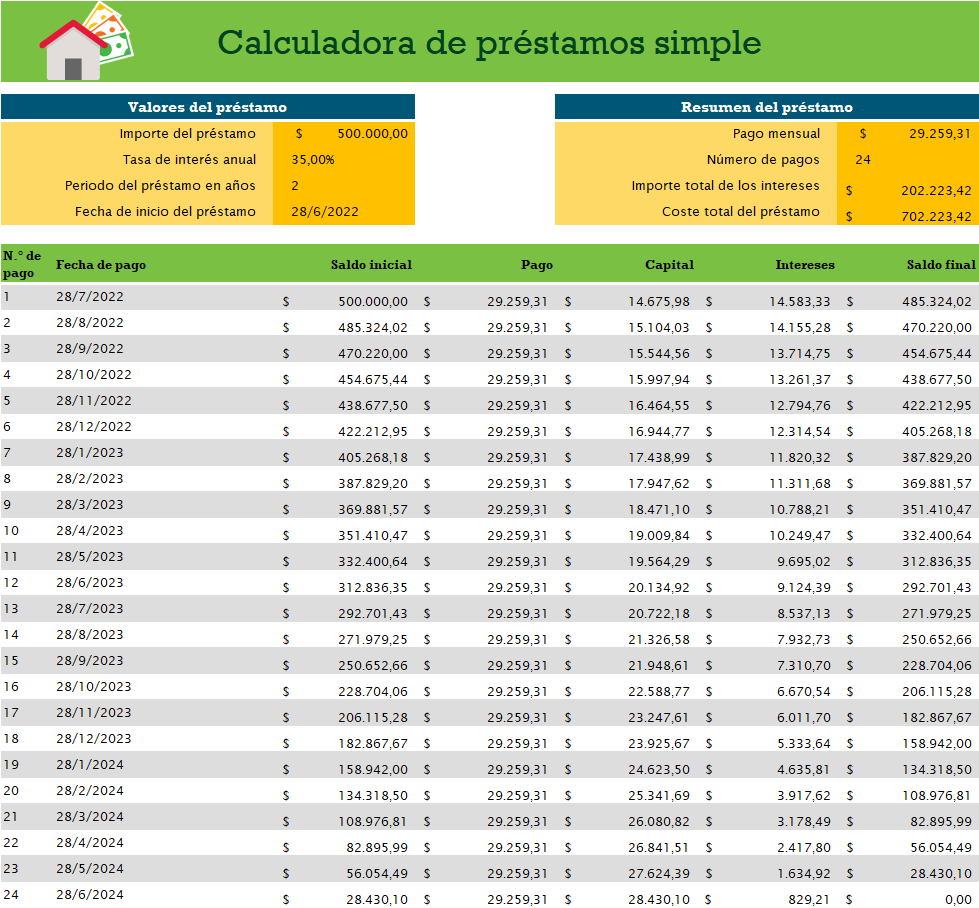Select starting balance 182.867,67 in payment row 18
This screenshot has width=979, height=908.
373,744
